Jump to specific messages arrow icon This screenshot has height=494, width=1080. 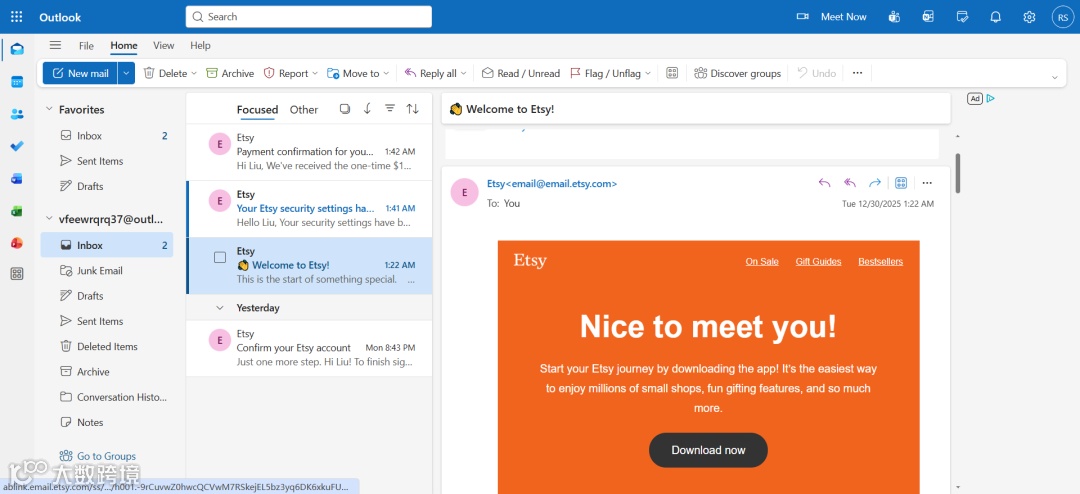(x=367, y=109)
